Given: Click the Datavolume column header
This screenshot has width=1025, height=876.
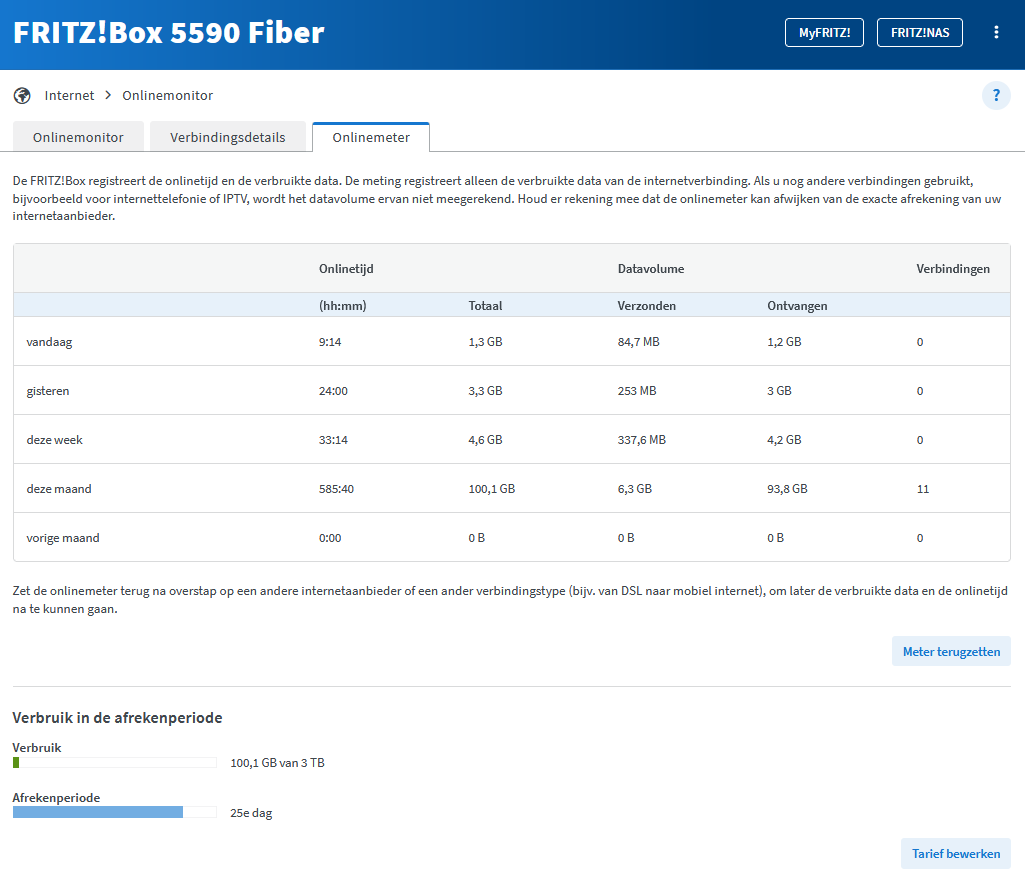Looking at the screenshot, I should click(x=650, y=269).
